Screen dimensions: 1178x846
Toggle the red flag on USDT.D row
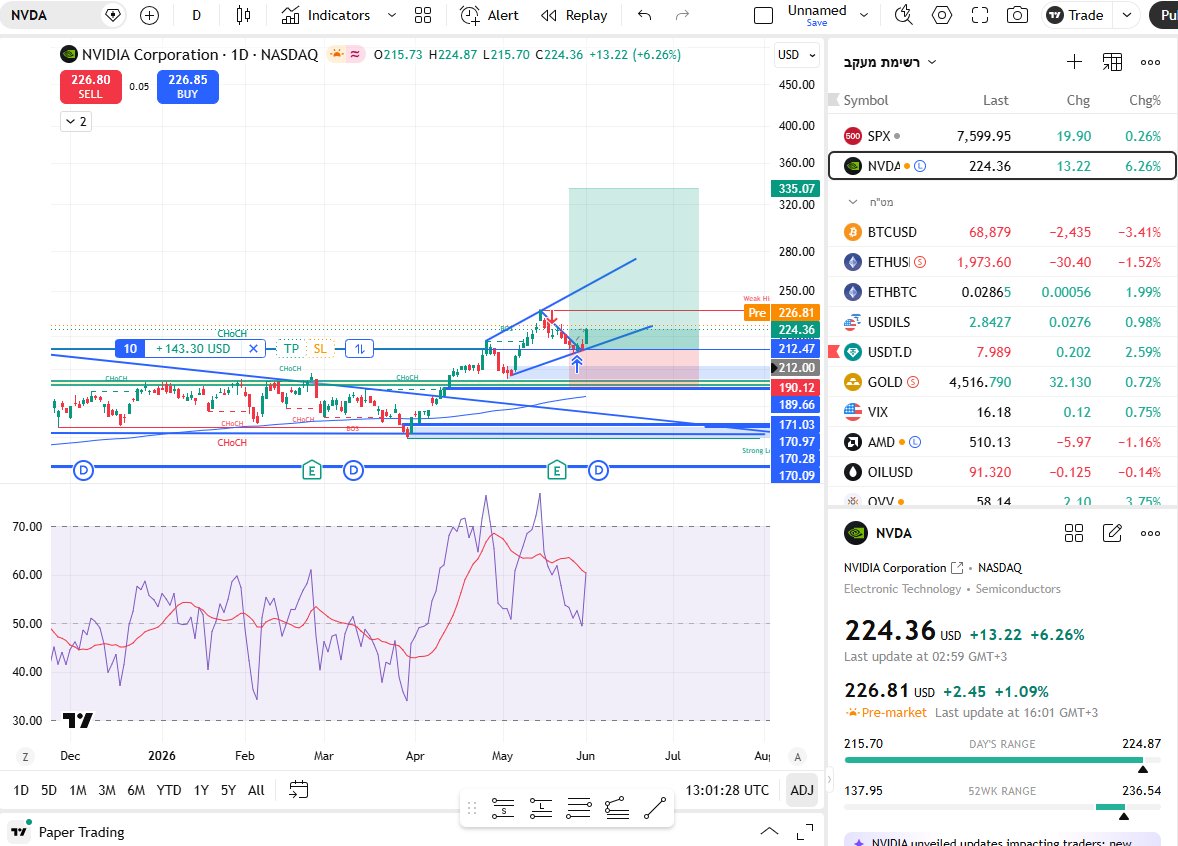click(832, 352)
